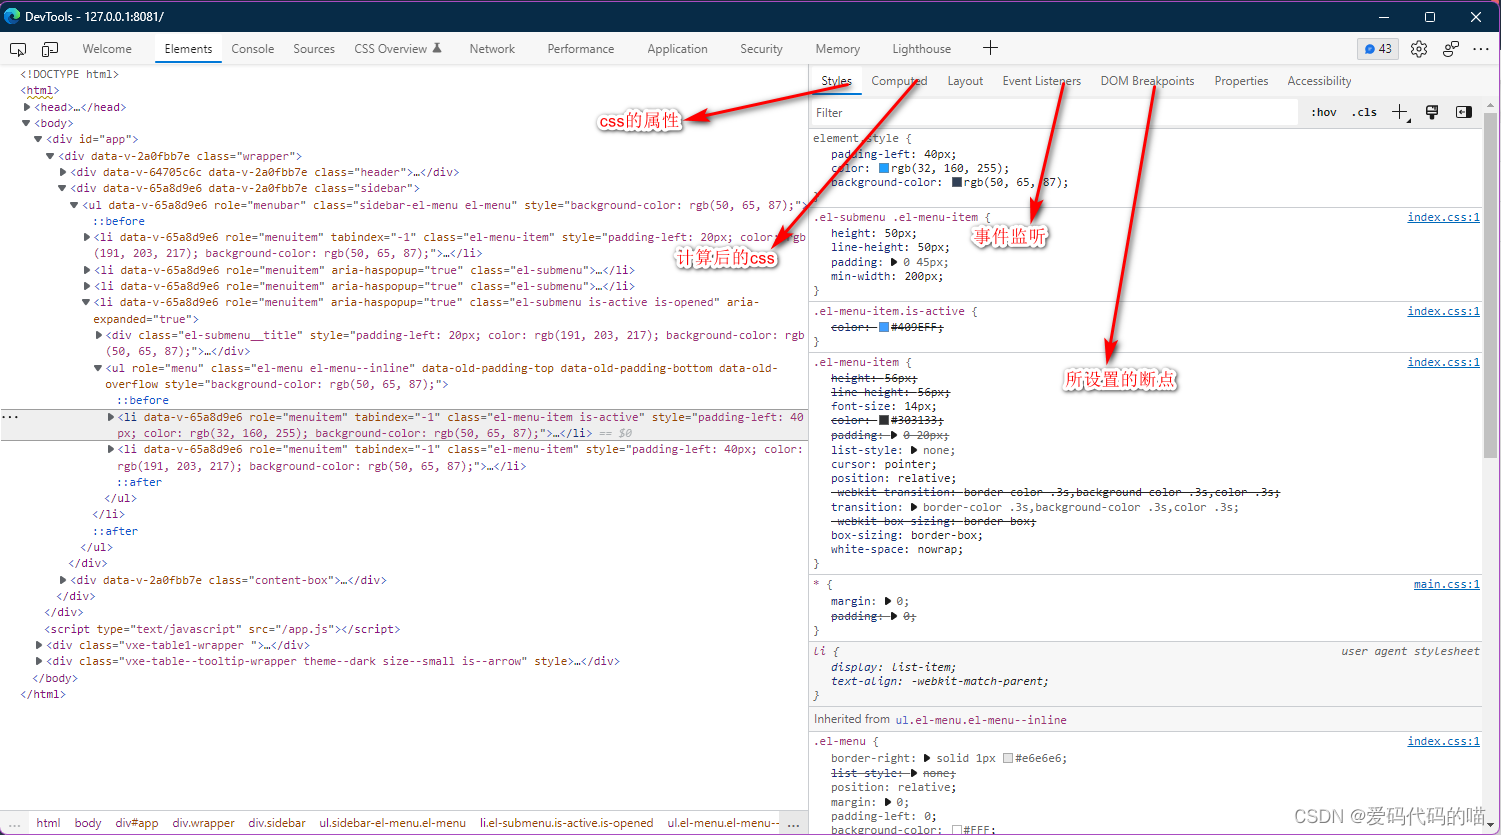The width and height of the screenshot is (1501, 835).
Task: Toggle the :hov element state panel
Action: click(x=1324, y=112)
